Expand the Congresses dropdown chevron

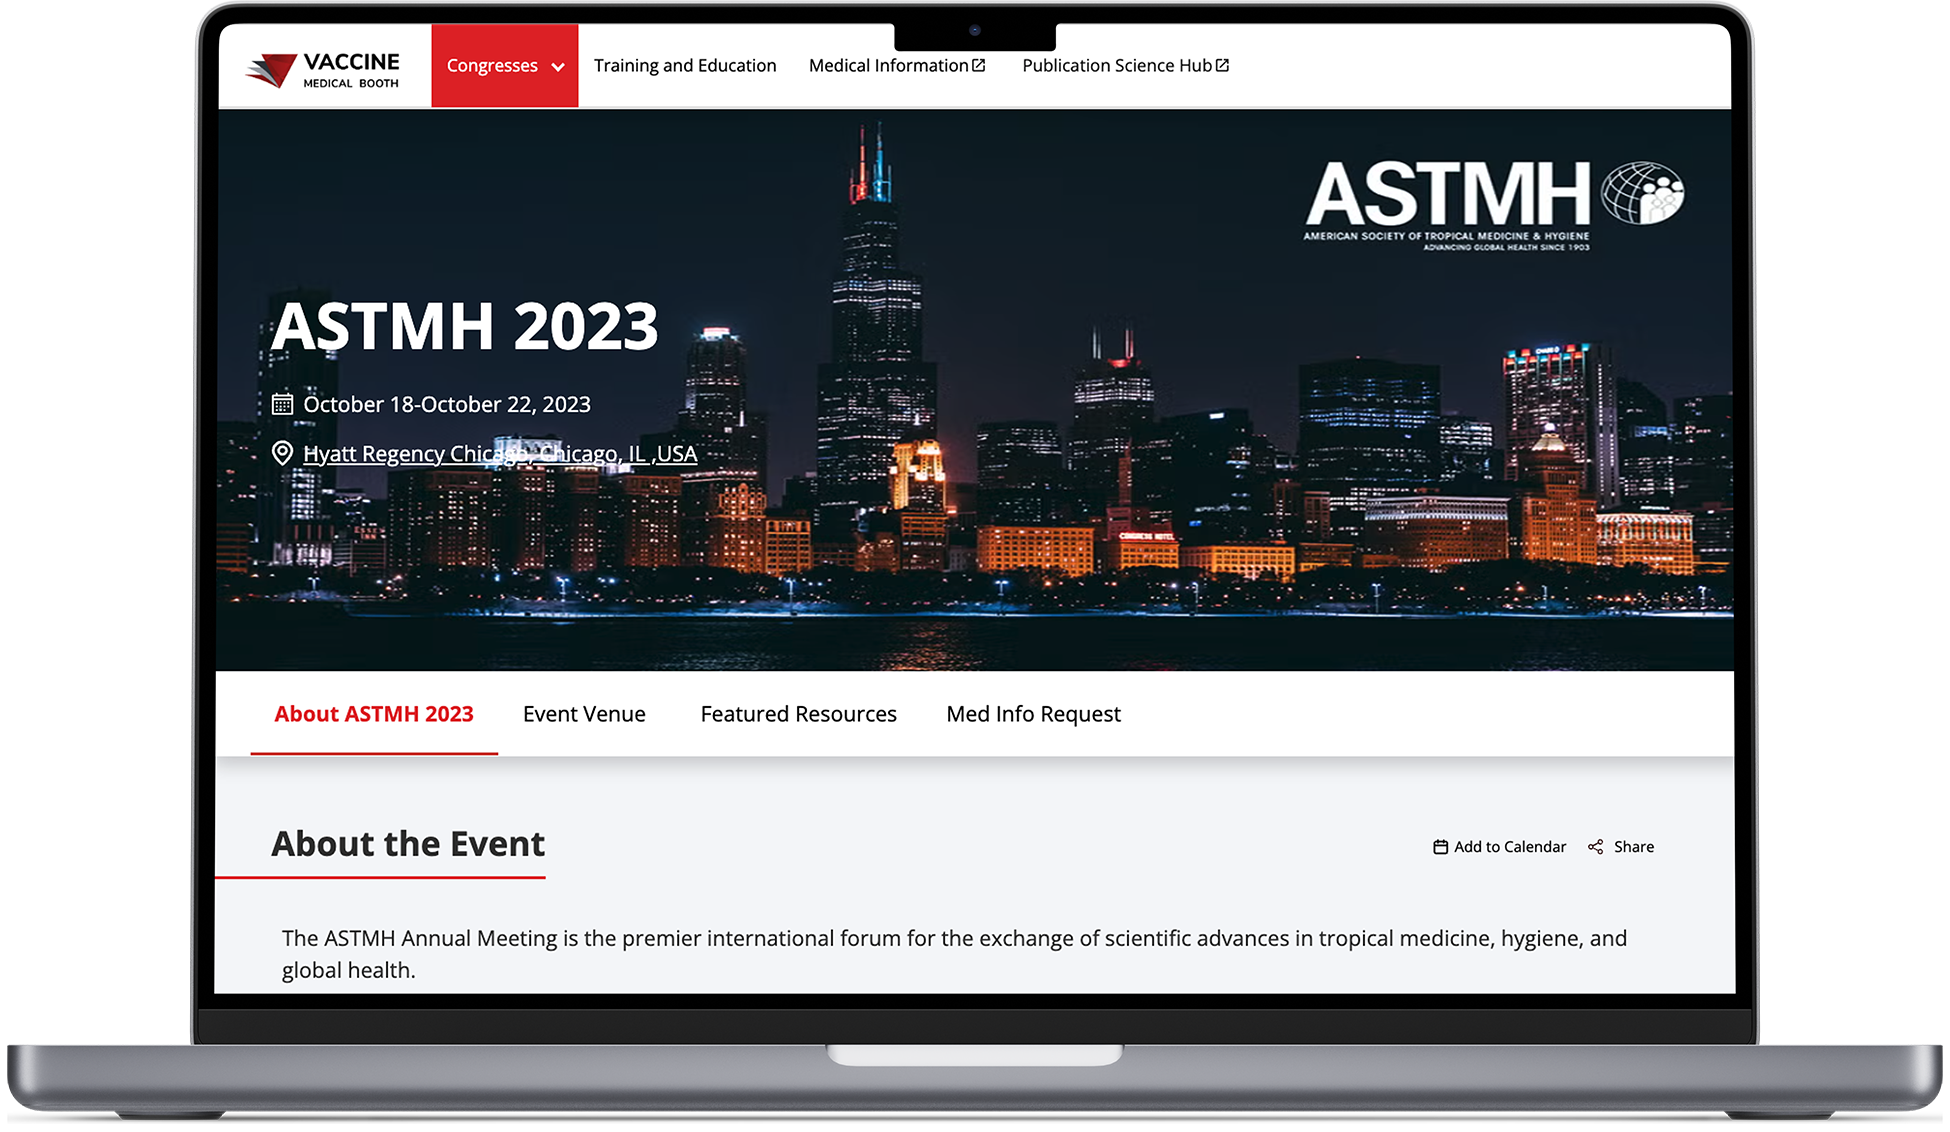(x=558, y=67)
